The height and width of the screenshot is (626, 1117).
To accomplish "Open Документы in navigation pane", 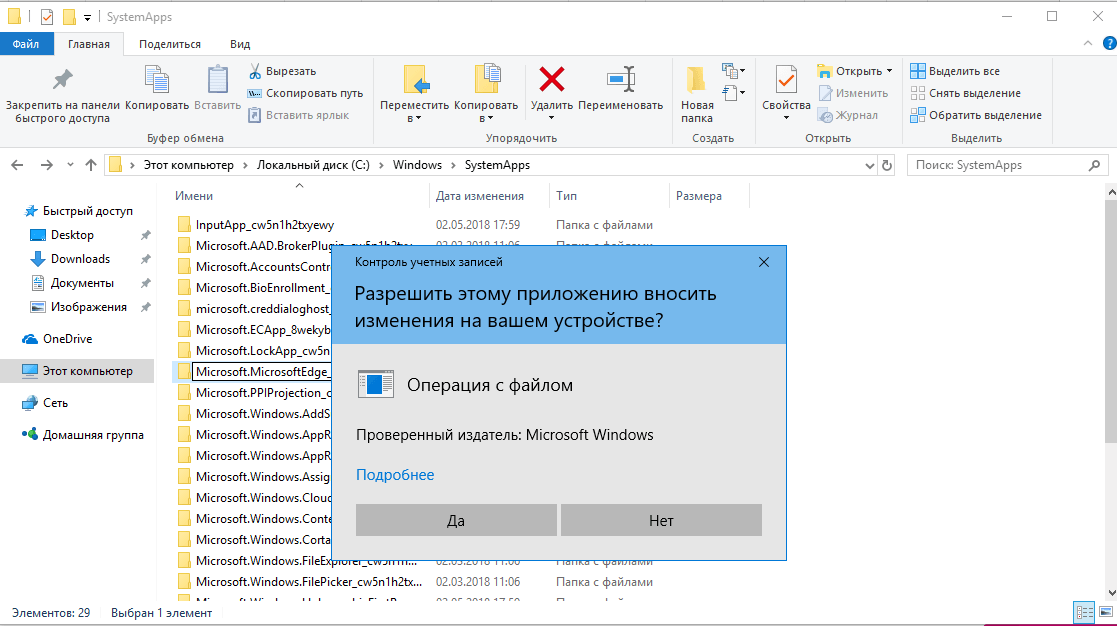I will [82, 283].
